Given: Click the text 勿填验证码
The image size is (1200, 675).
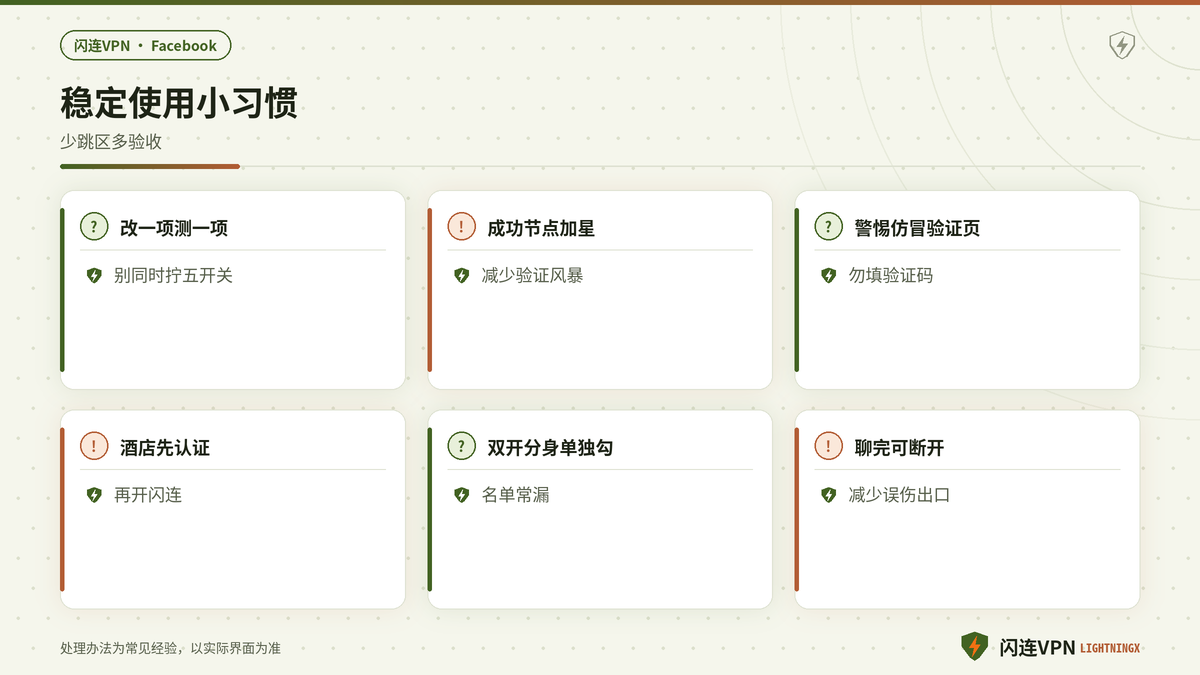Looking at the screenshot, I should [890, 275].
